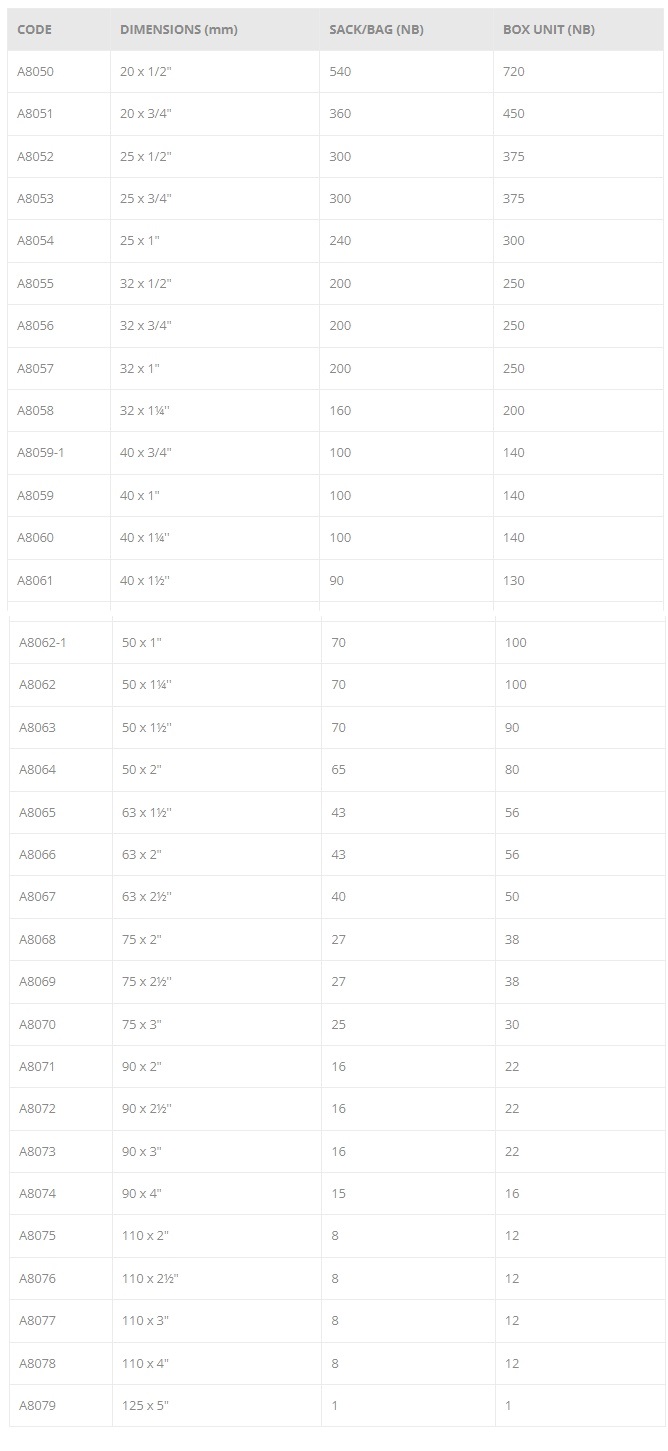Screen dimensions: 668x1451
Task: Select product code A8079
Action: [37, 1406]
